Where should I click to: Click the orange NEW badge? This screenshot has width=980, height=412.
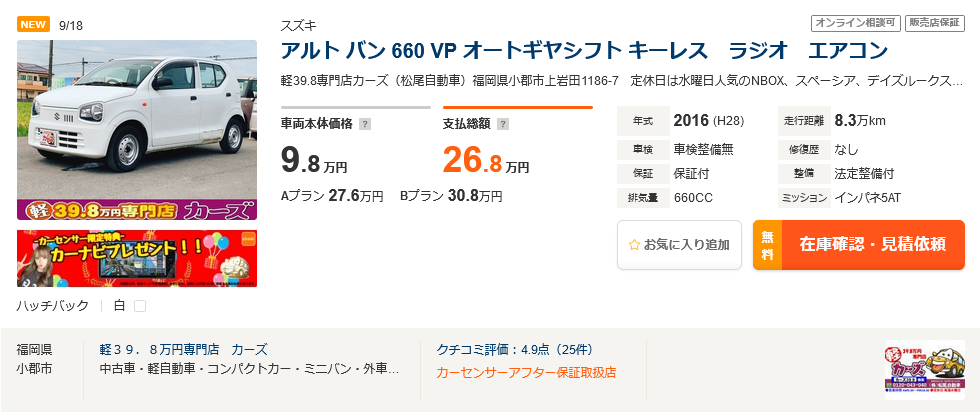click(x=33, y=24)
